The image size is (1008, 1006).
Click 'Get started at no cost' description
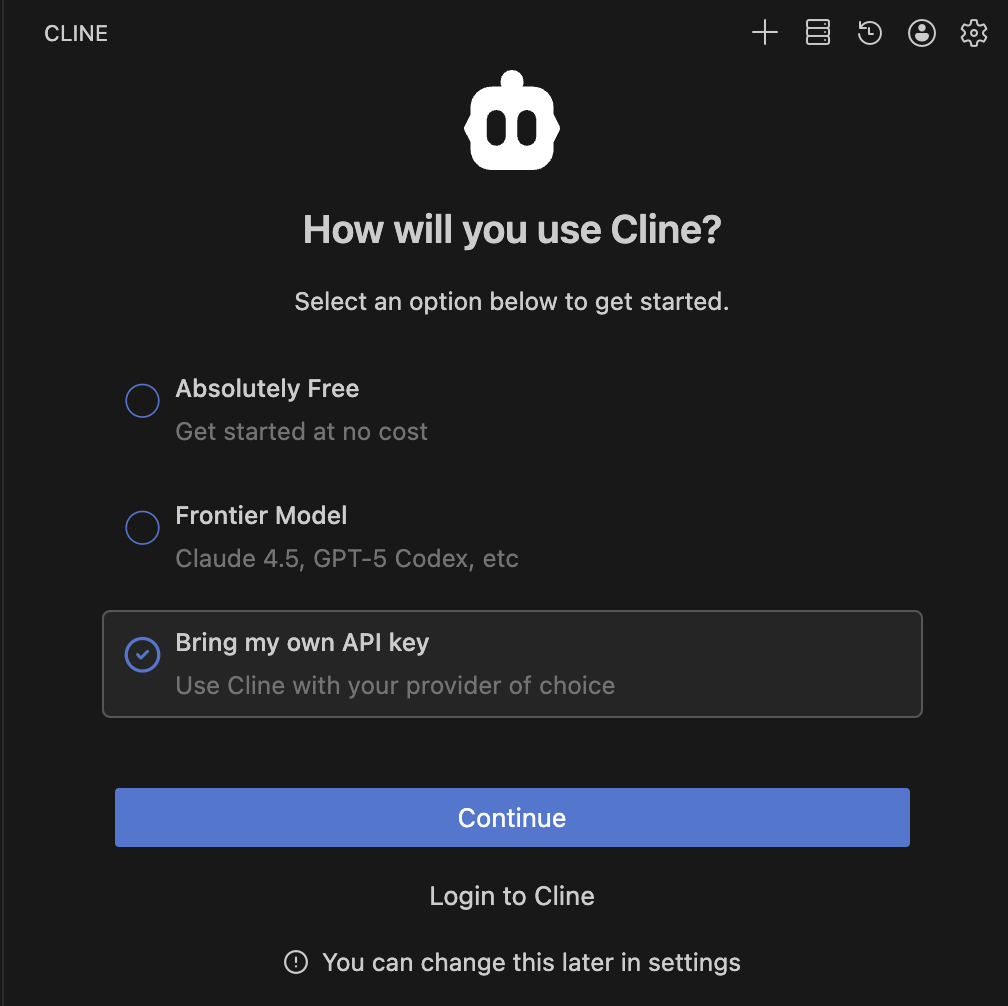click(302, 432)
